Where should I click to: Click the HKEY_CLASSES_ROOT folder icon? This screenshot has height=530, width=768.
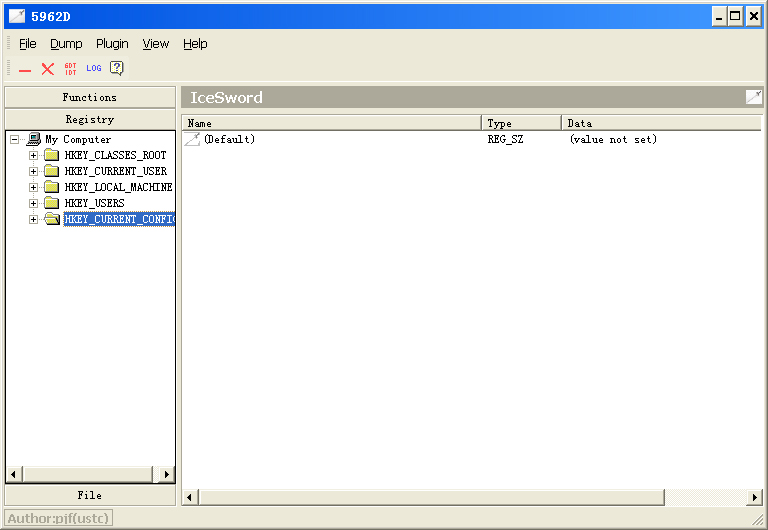point(51,155)
